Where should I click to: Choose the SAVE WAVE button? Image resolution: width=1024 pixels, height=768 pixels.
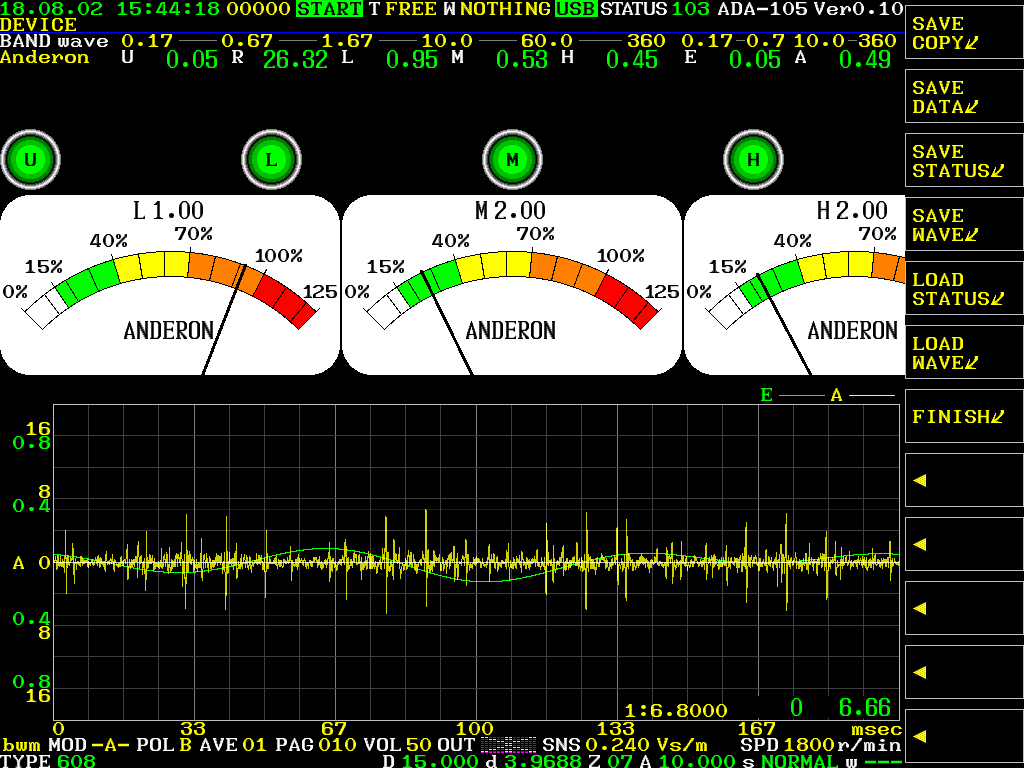pos(964,225)
